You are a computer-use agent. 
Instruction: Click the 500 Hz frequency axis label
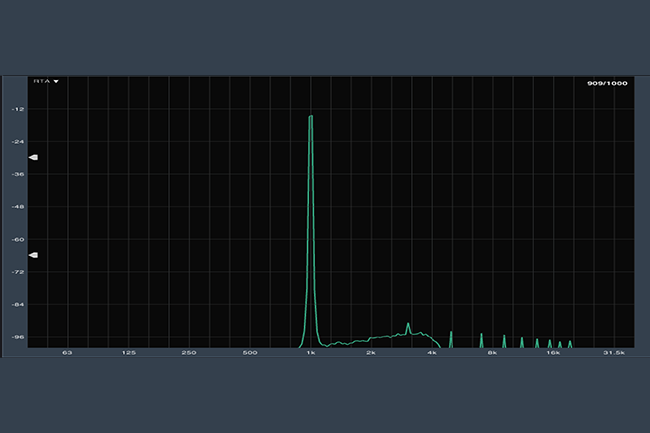pos(250,353)
